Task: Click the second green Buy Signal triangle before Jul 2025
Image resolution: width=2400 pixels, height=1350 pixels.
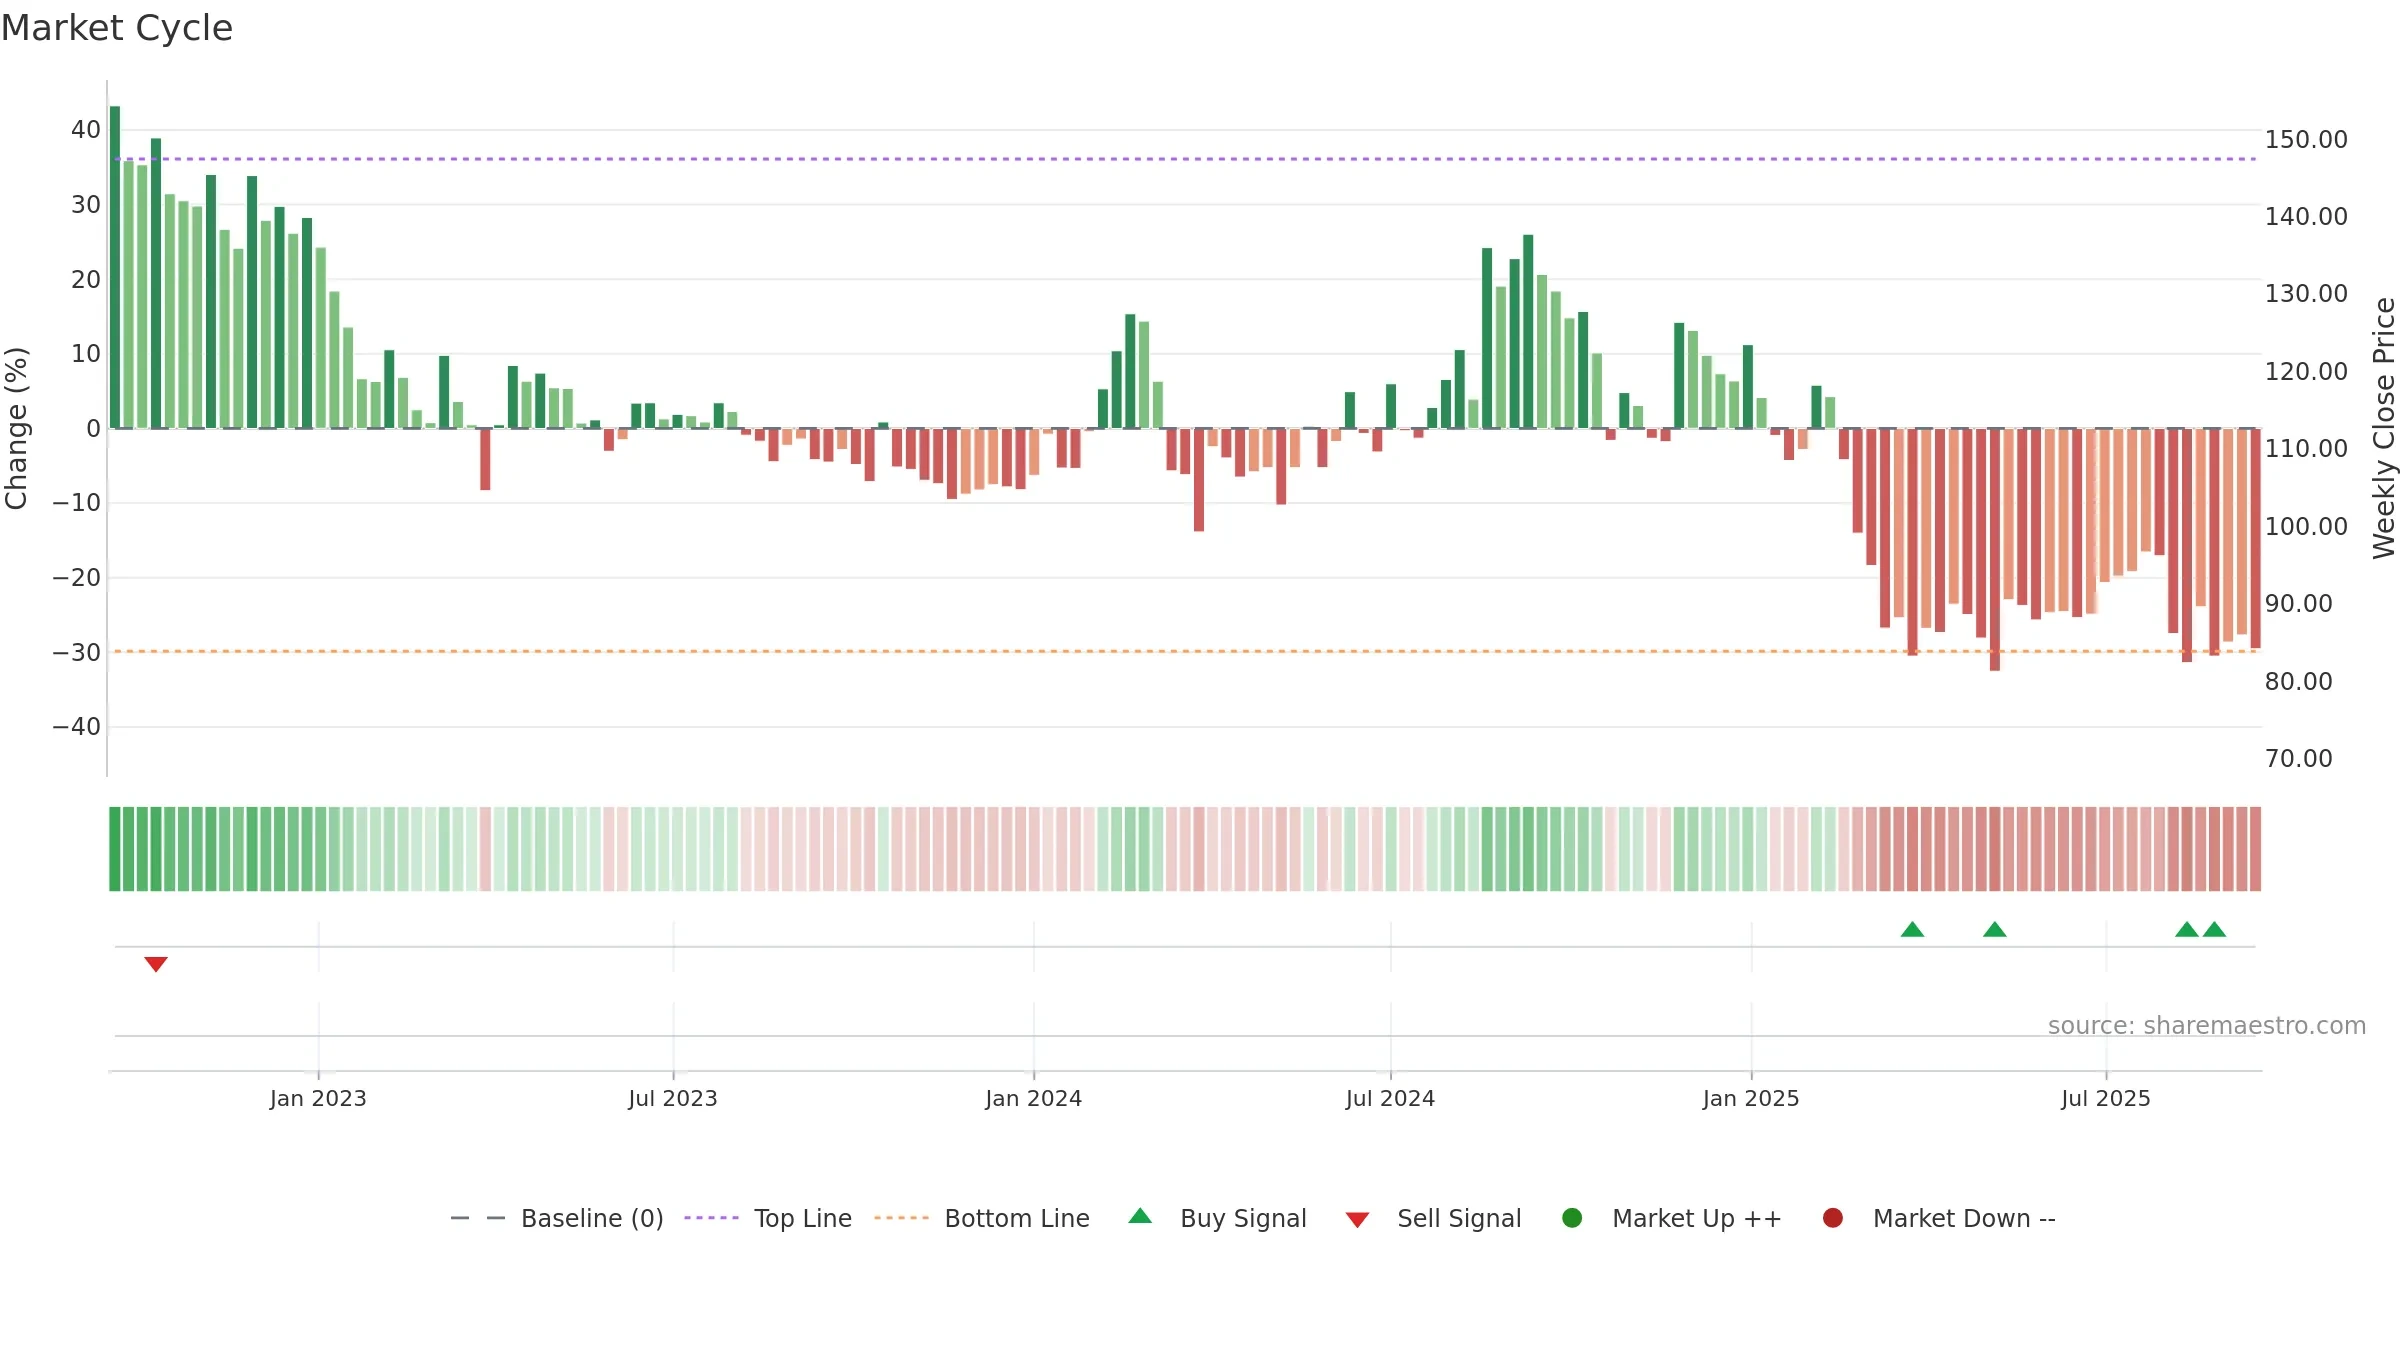Action: pos(1995,929)
